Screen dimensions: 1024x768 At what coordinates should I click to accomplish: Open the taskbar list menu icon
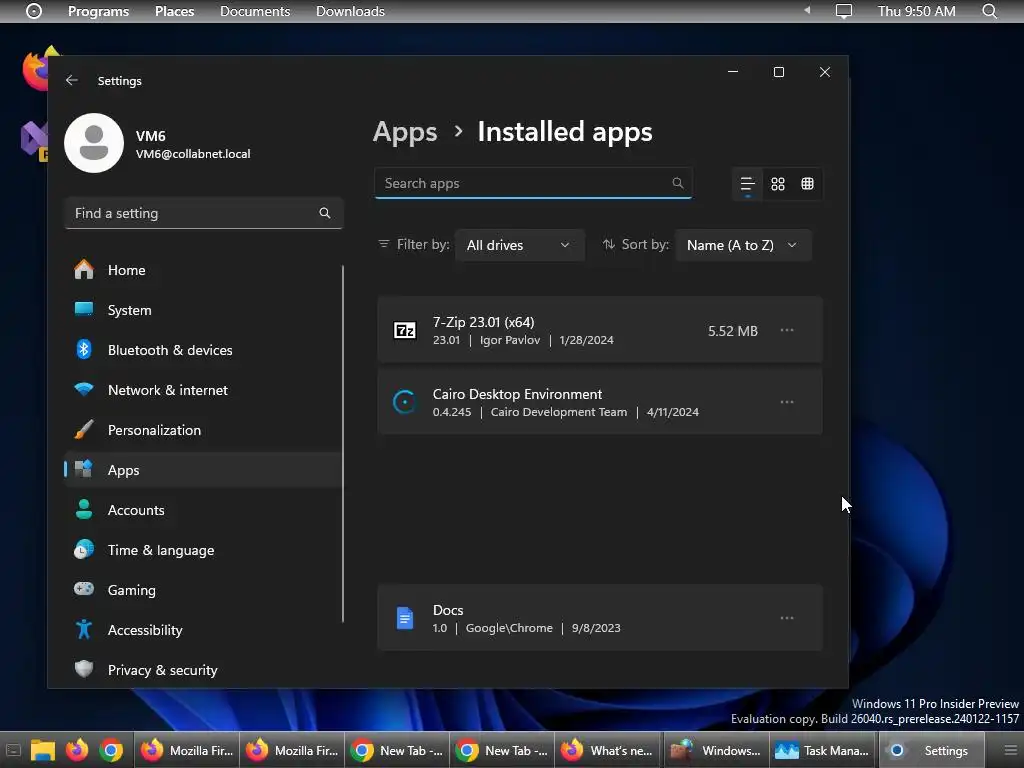pyautogui.click(x=1010, y=750)
